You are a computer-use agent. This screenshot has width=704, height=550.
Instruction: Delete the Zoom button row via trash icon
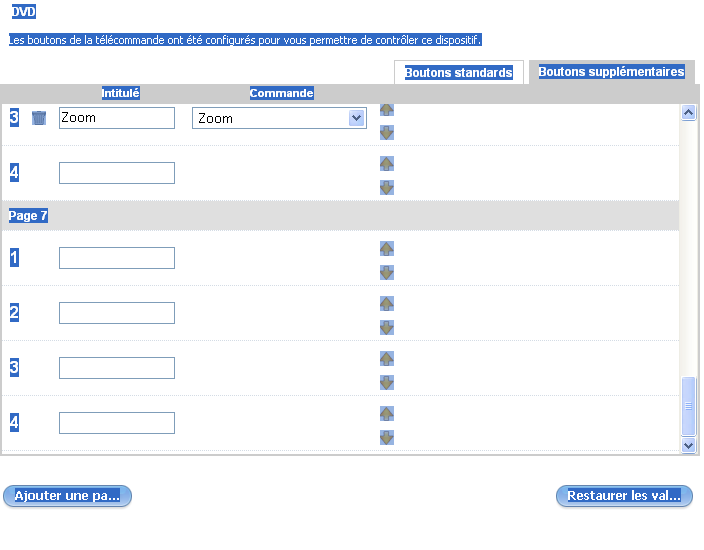coord(39,118)
